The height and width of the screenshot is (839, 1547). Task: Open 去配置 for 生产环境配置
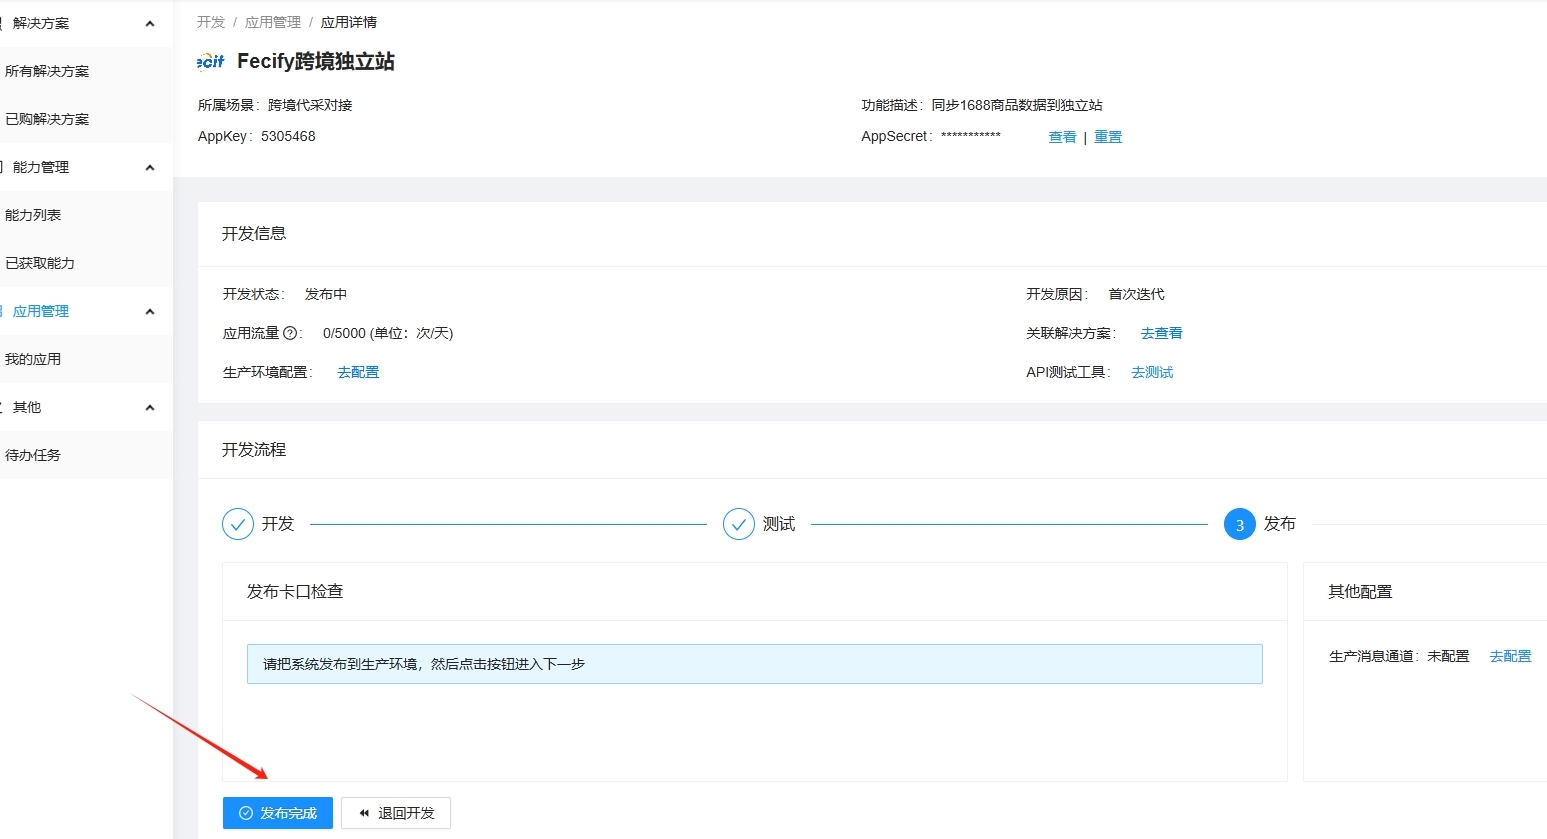point(358,372)
